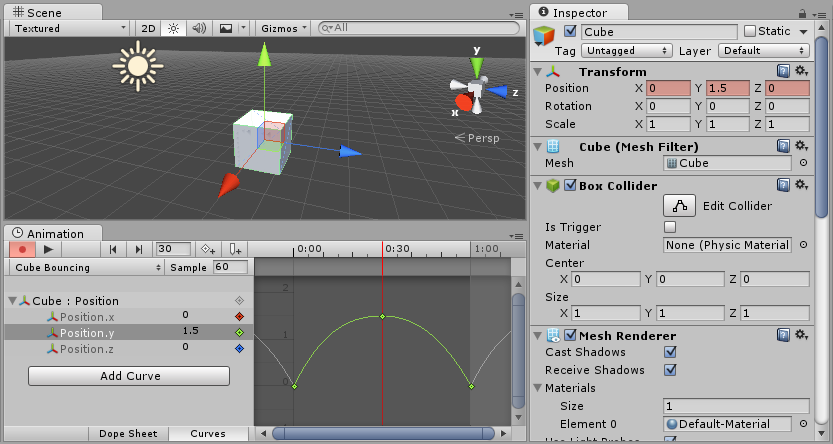Click the add animation event icon

235,249
